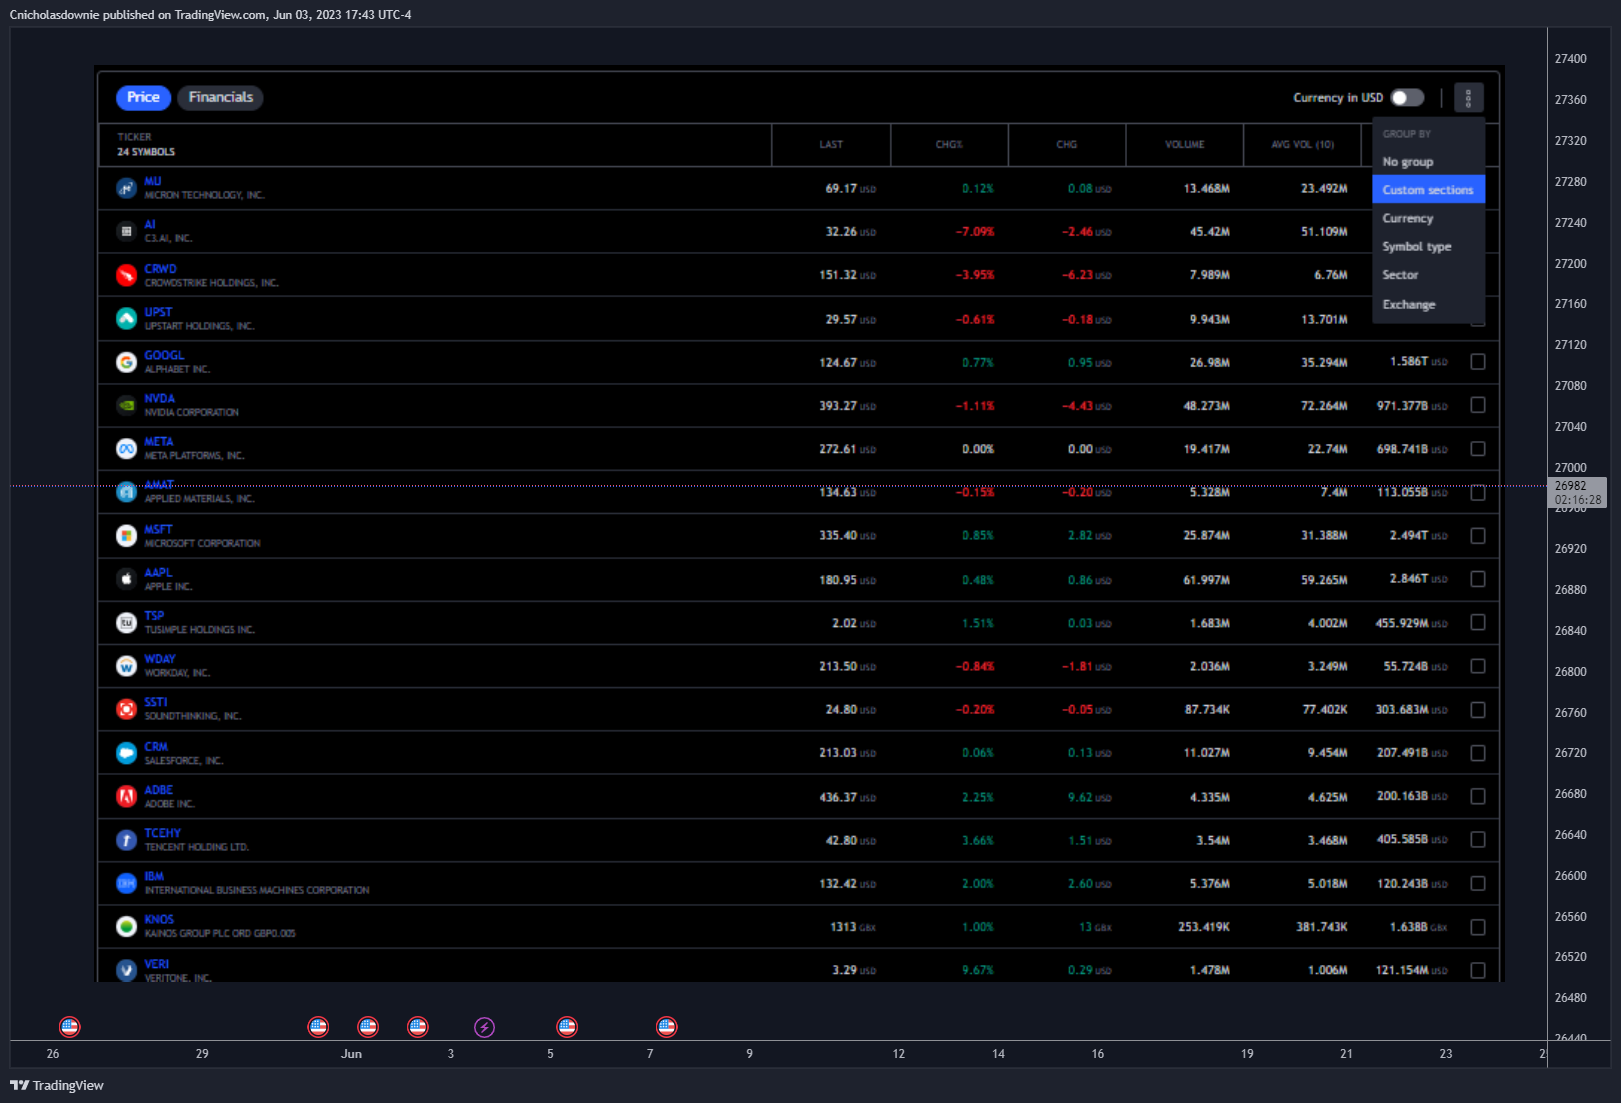Click the TradingView logo
1621x1103 pixels.
pyautogui.click(x=57, y=1085)
